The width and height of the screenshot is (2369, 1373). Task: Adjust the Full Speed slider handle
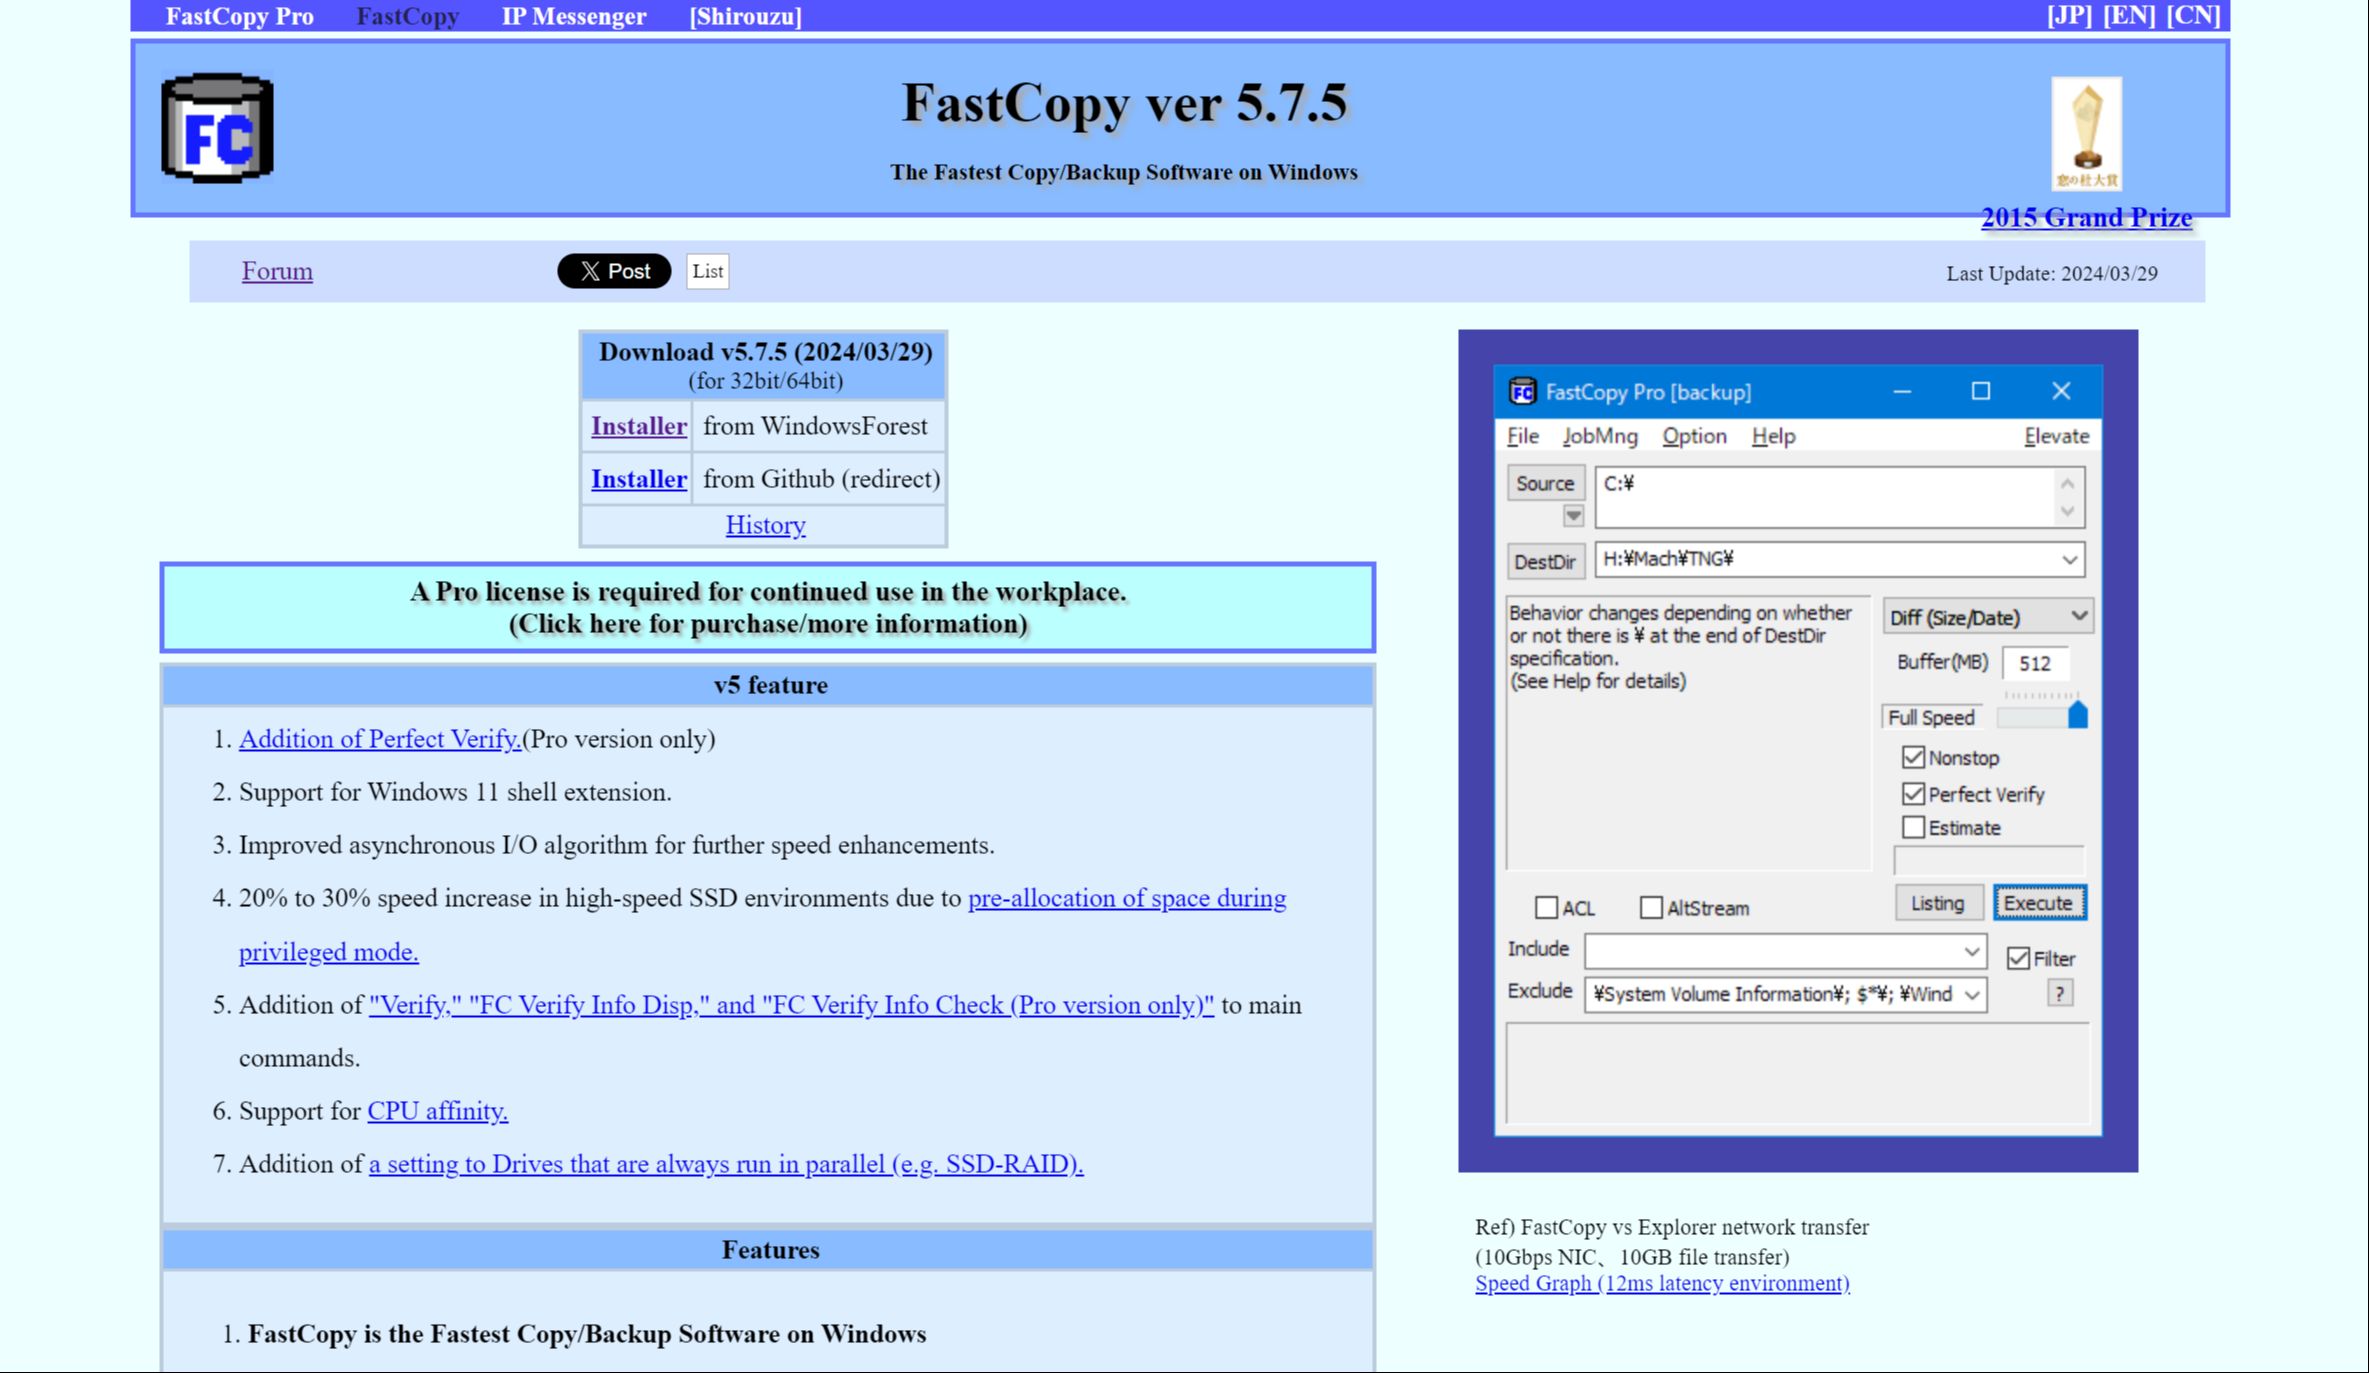2077,715
